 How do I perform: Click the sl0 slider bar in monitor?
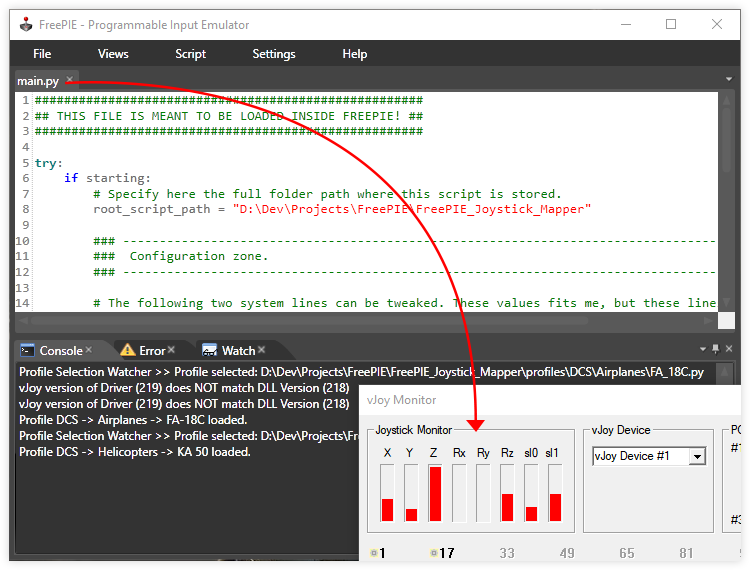point(531,493)
